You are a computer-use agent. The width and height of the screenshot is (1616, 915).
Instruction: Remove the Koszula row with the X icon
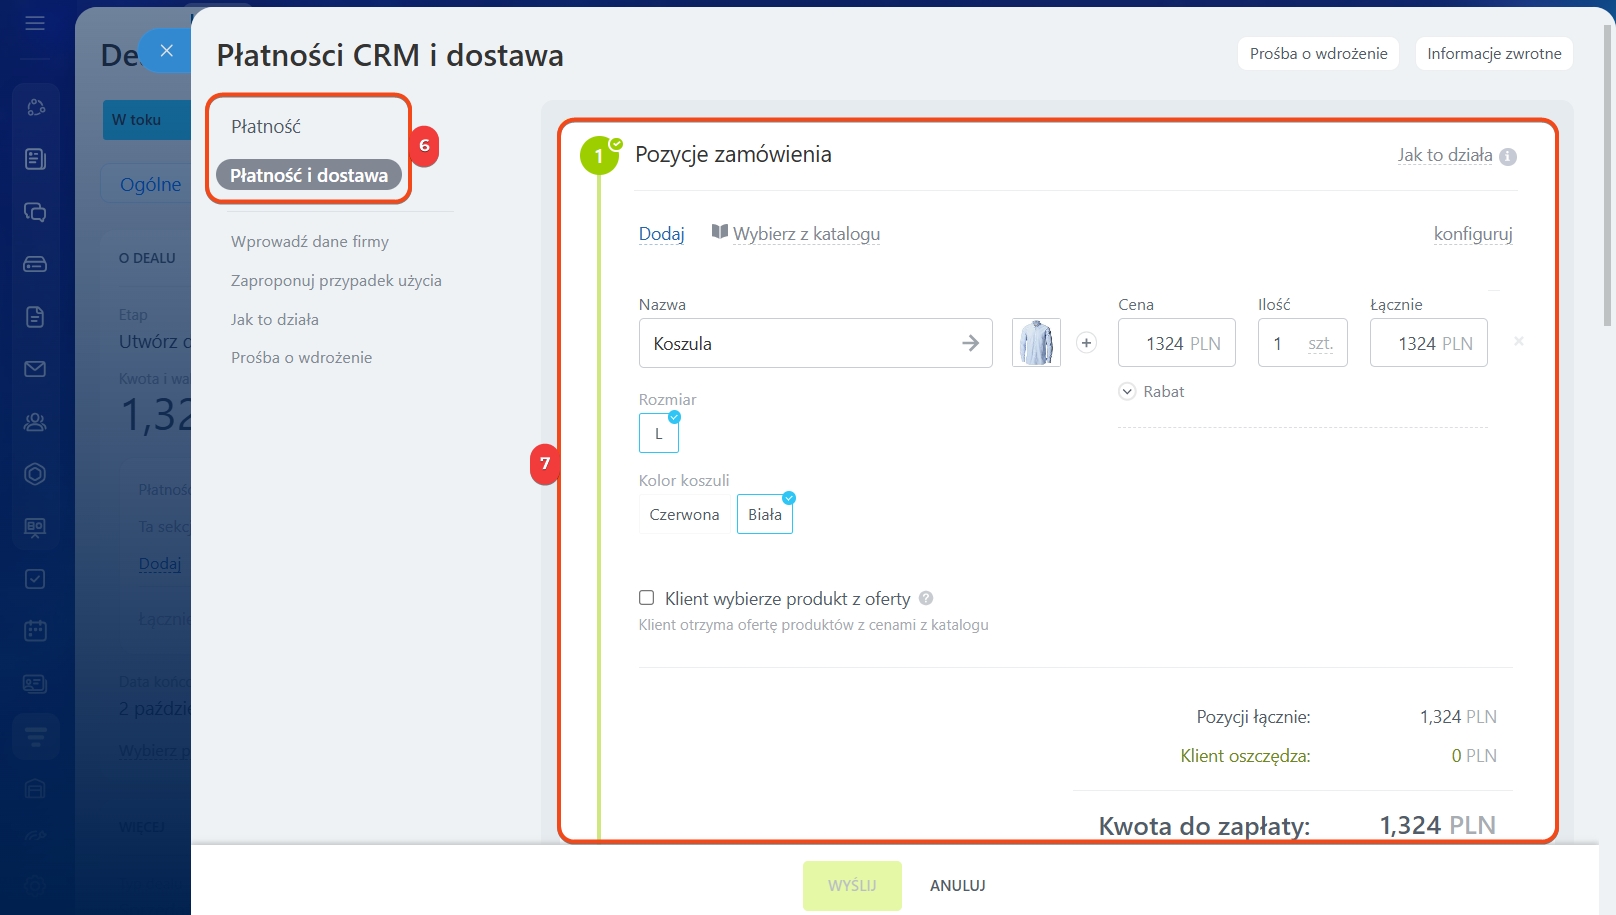[x=1519, y=342]
